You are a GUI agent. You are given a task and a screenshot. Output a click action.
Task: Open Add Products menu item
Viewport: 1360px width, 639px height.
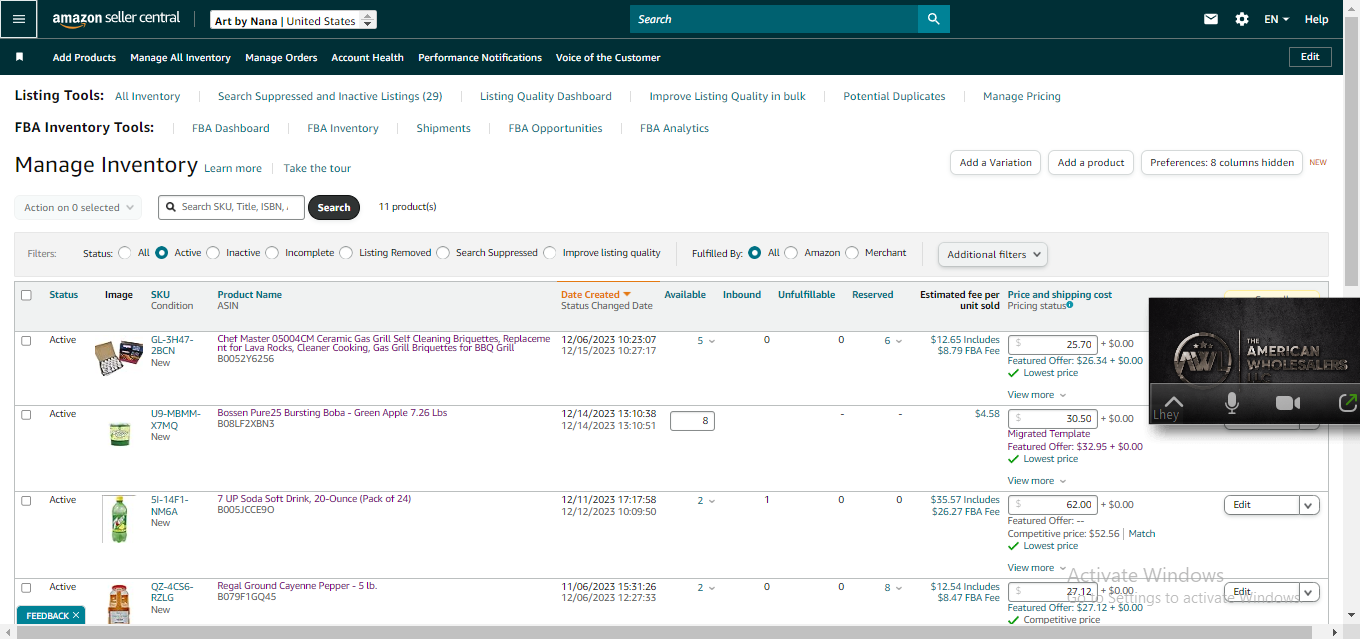tap(84, 58)
